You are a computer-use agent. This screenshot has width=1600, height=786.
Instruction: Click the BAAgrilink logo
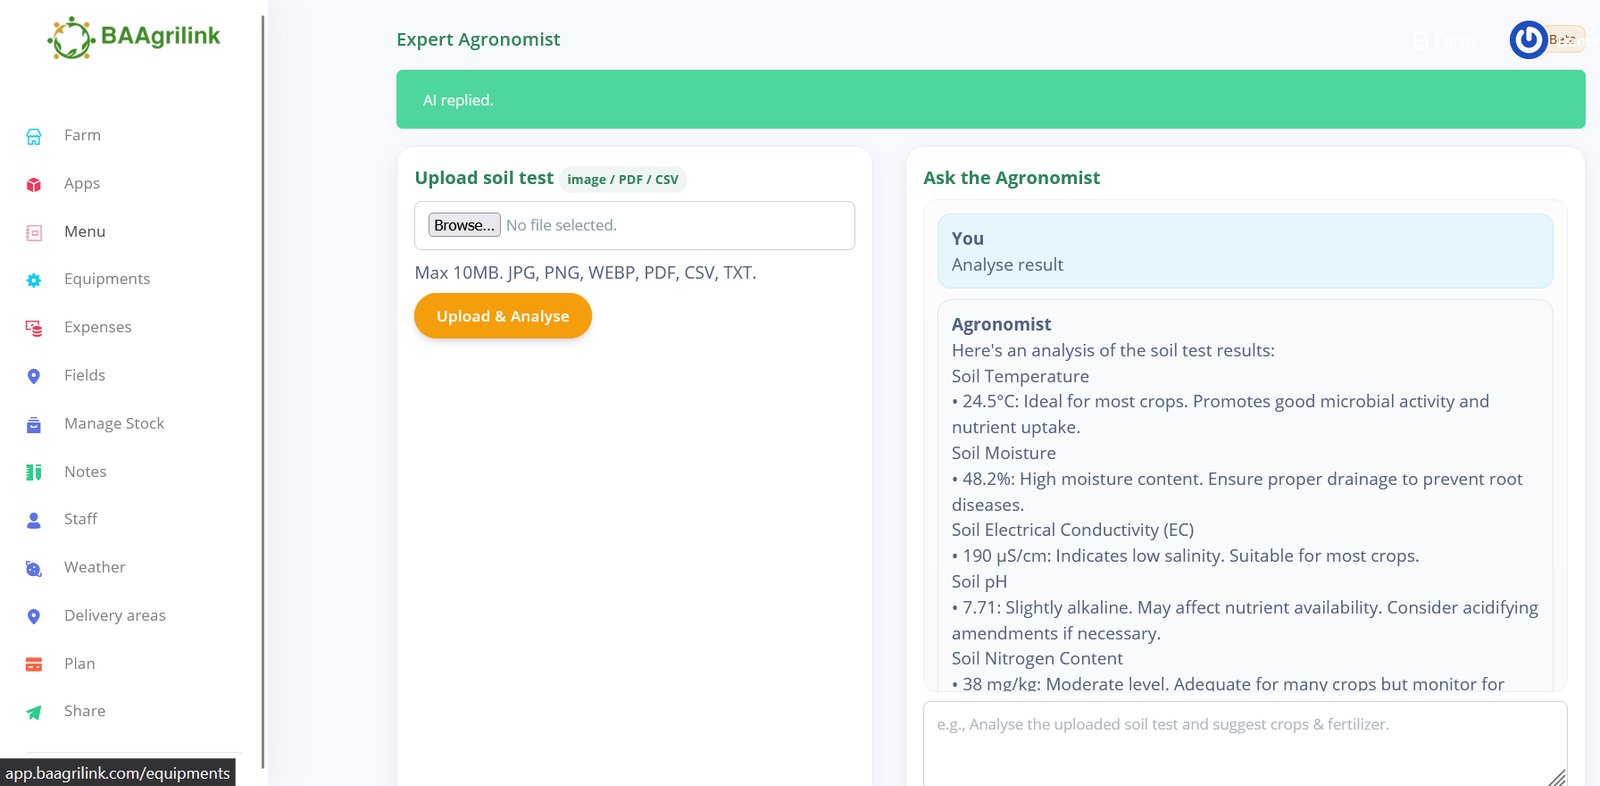pyautogui.click(x=133, y=37)
